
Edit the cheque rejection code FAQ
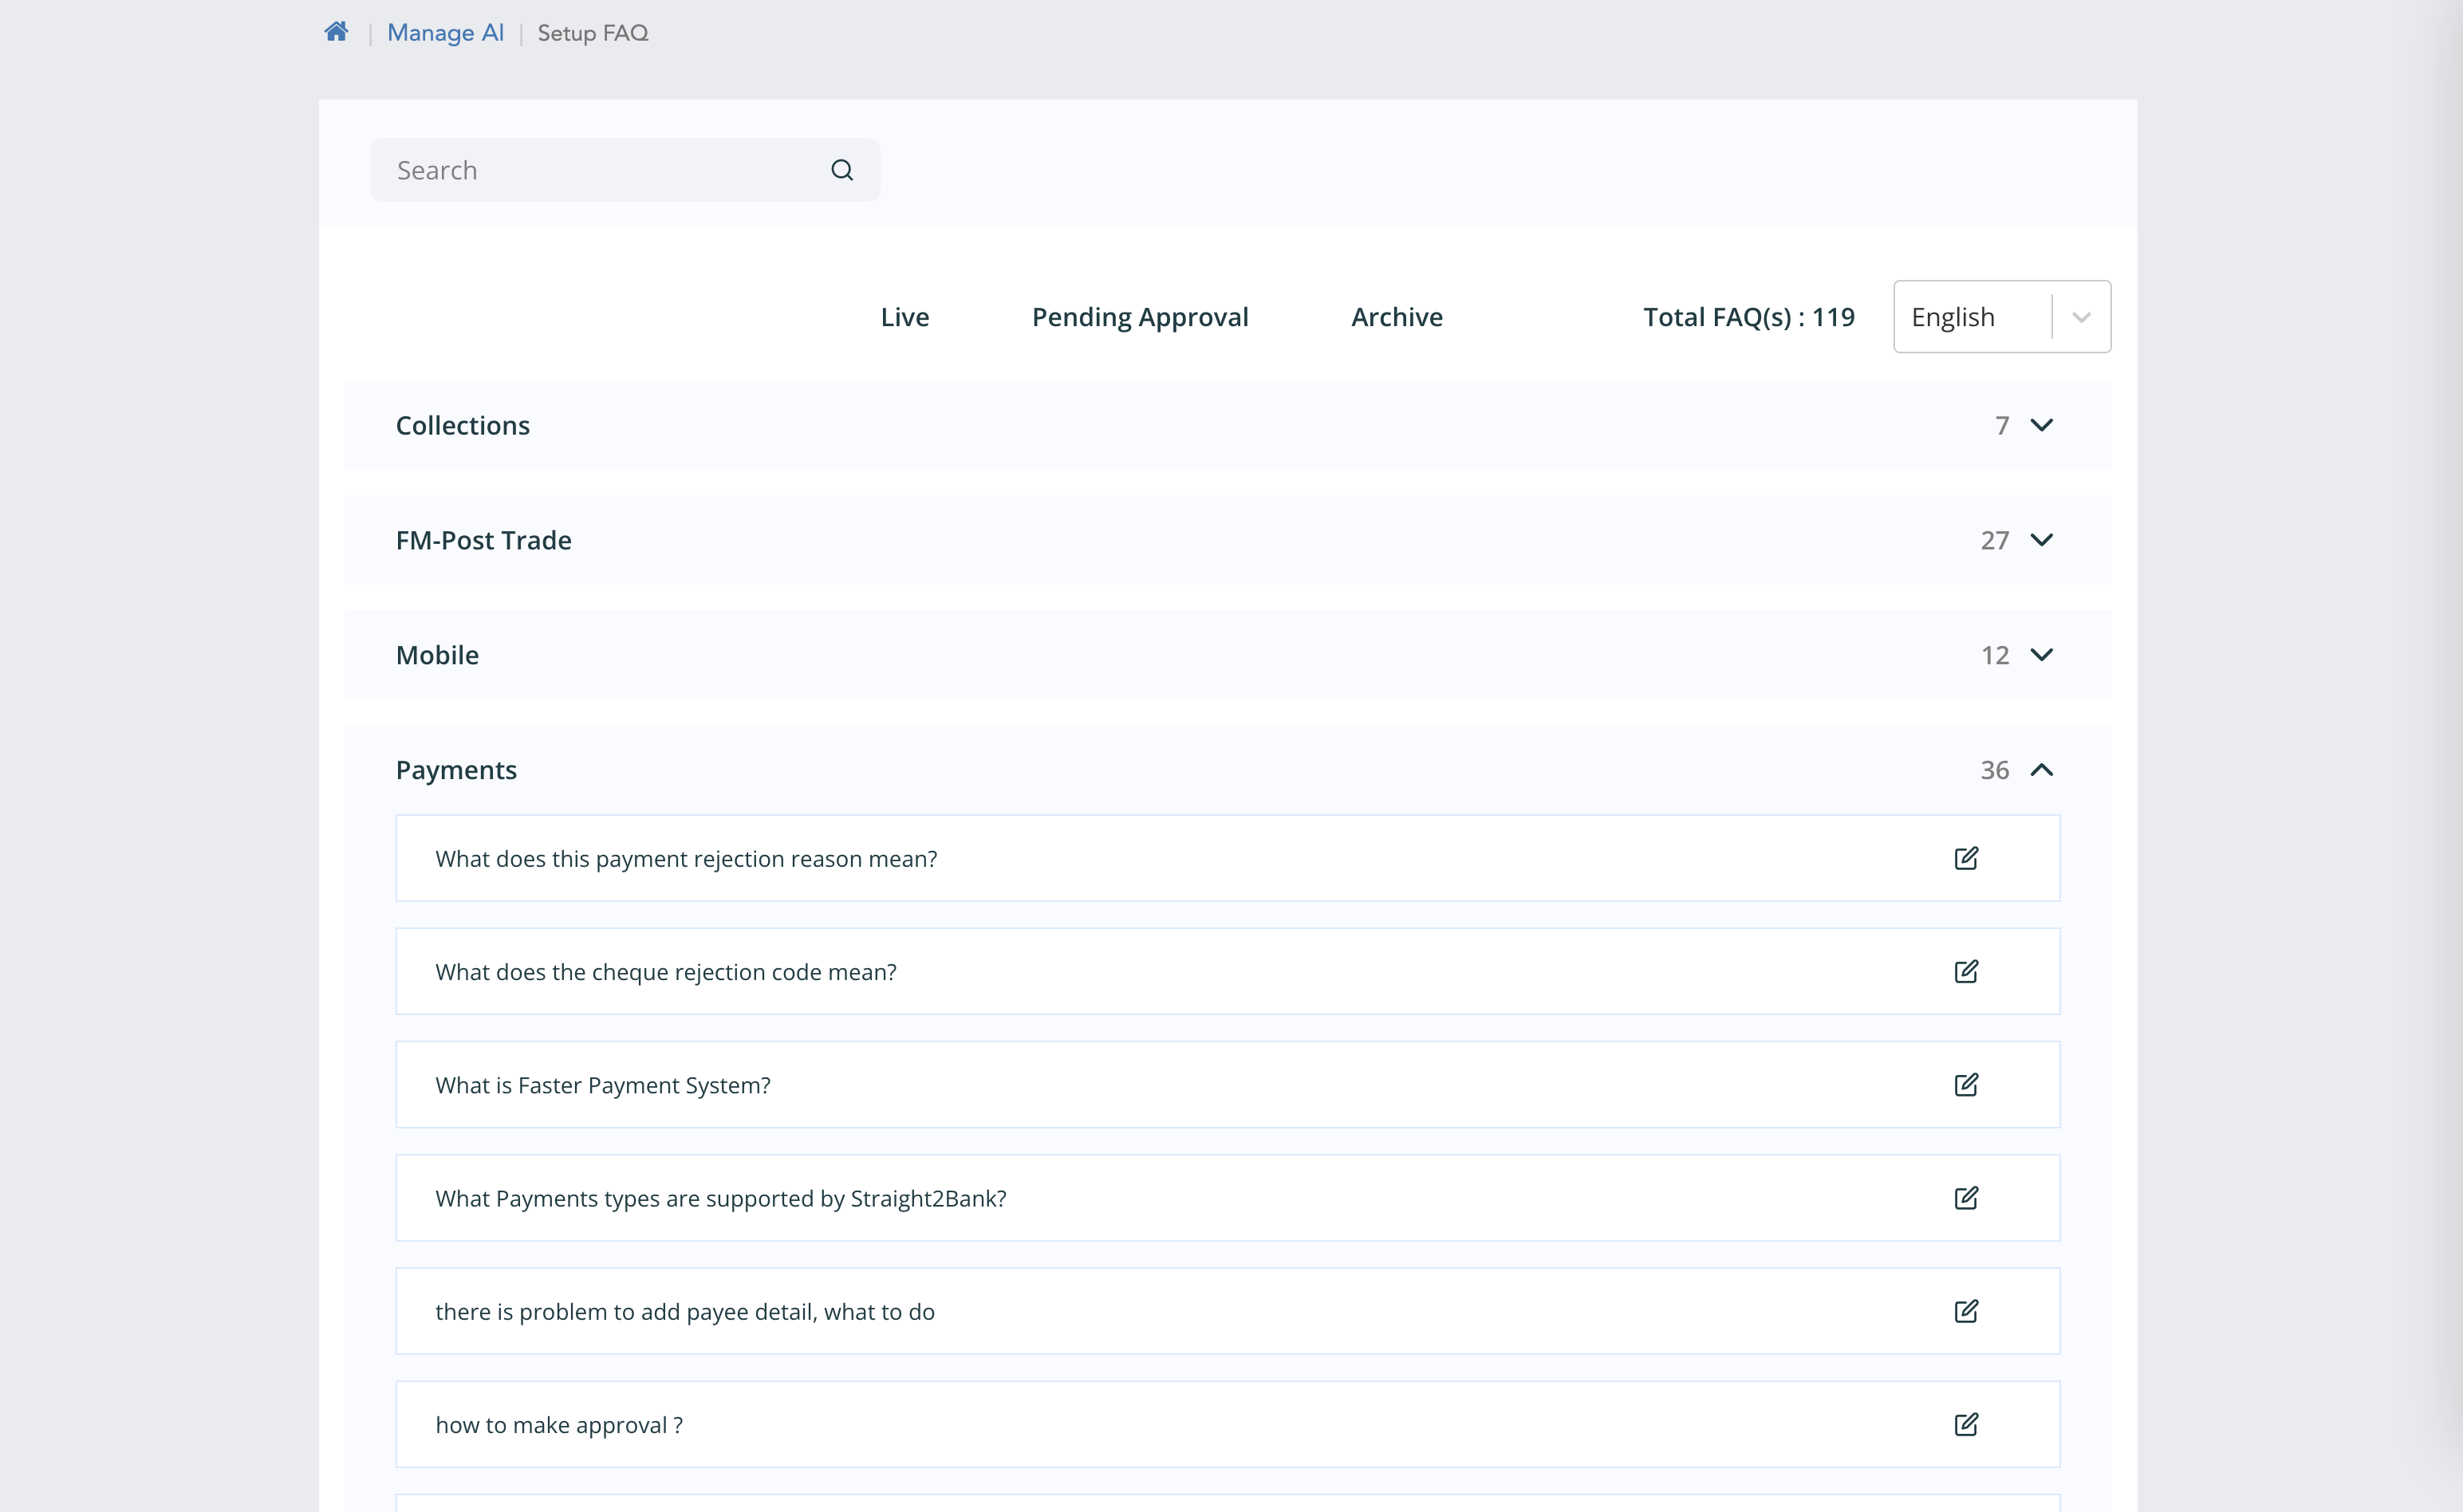pos(1966,971)
